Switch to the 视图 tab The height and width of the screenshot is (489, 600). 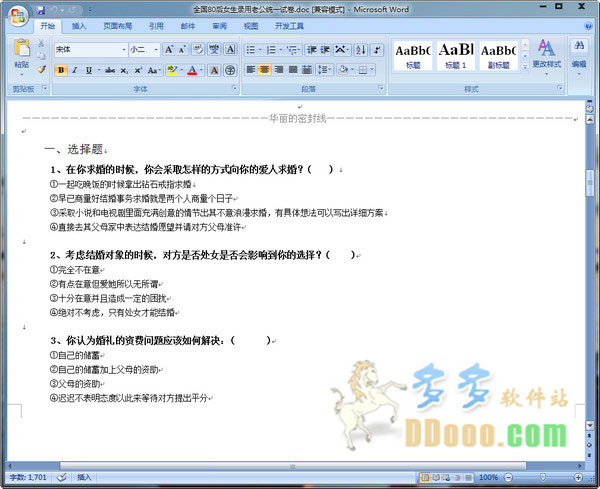pos(251,26)
